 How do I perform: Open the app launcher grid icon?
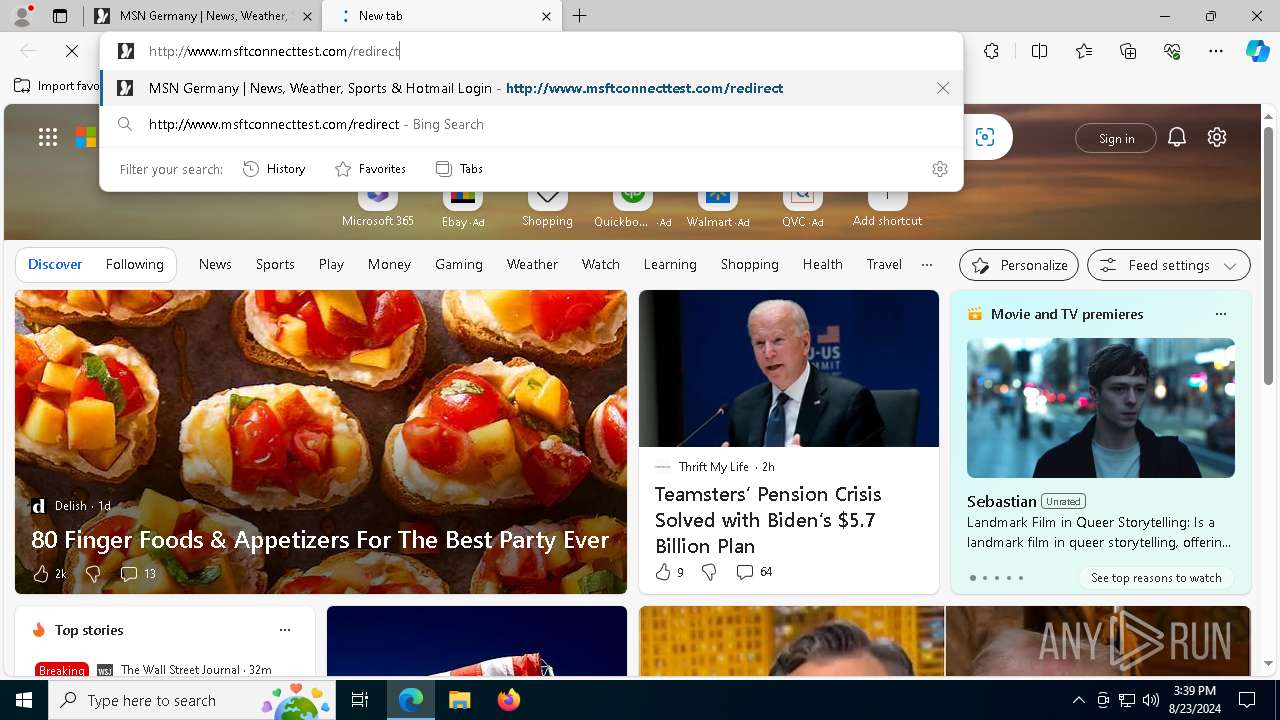pos(48,137)
